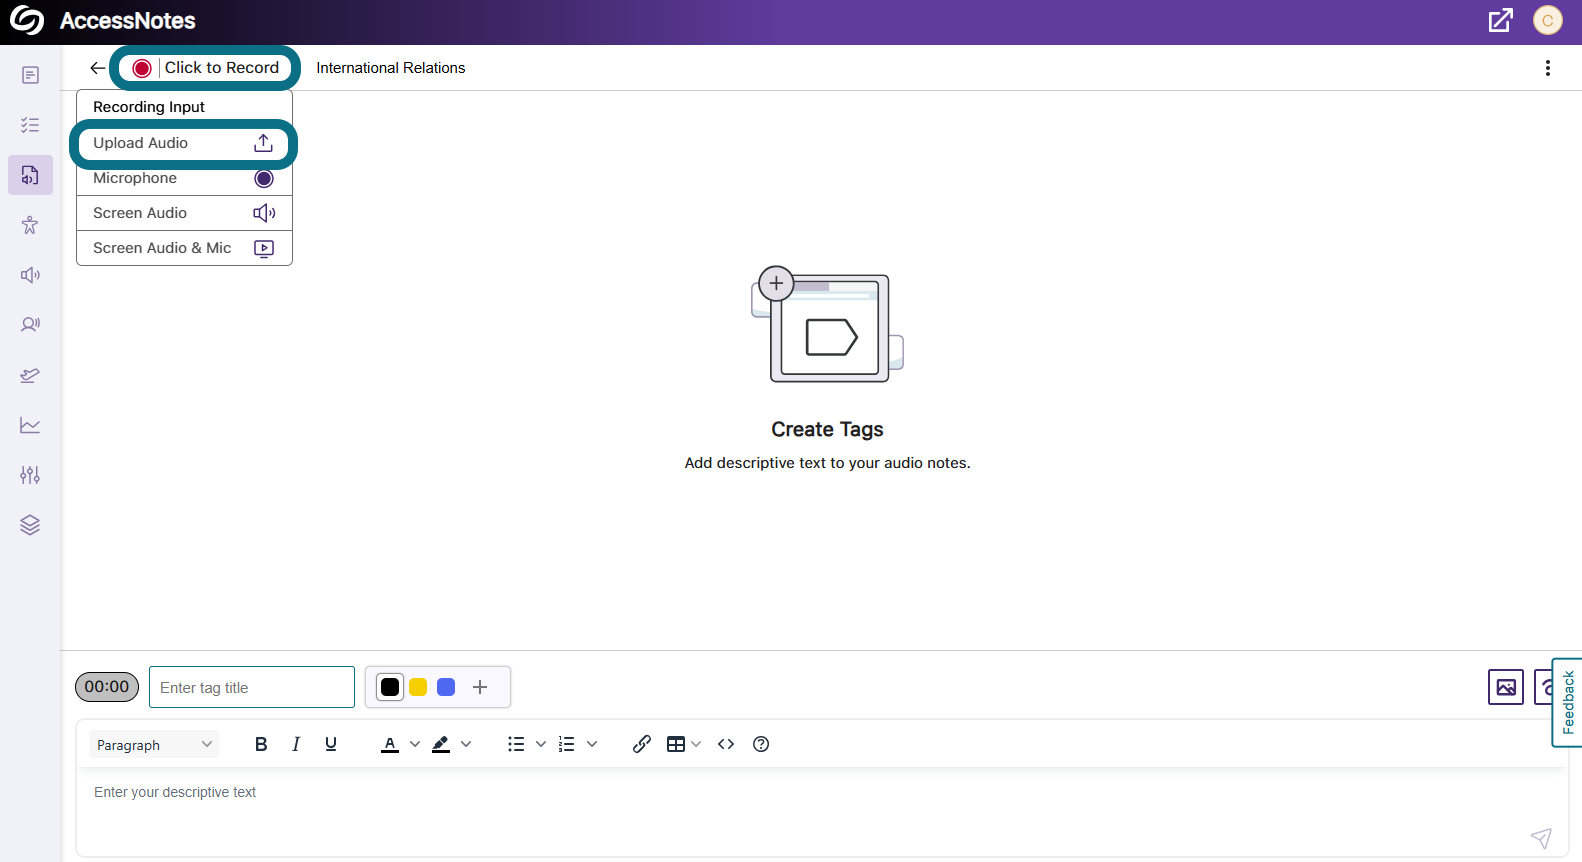Open the speaking-person icon in sidebar
Viewport: 1582px width, 862px height.
[x=31, y=325]
